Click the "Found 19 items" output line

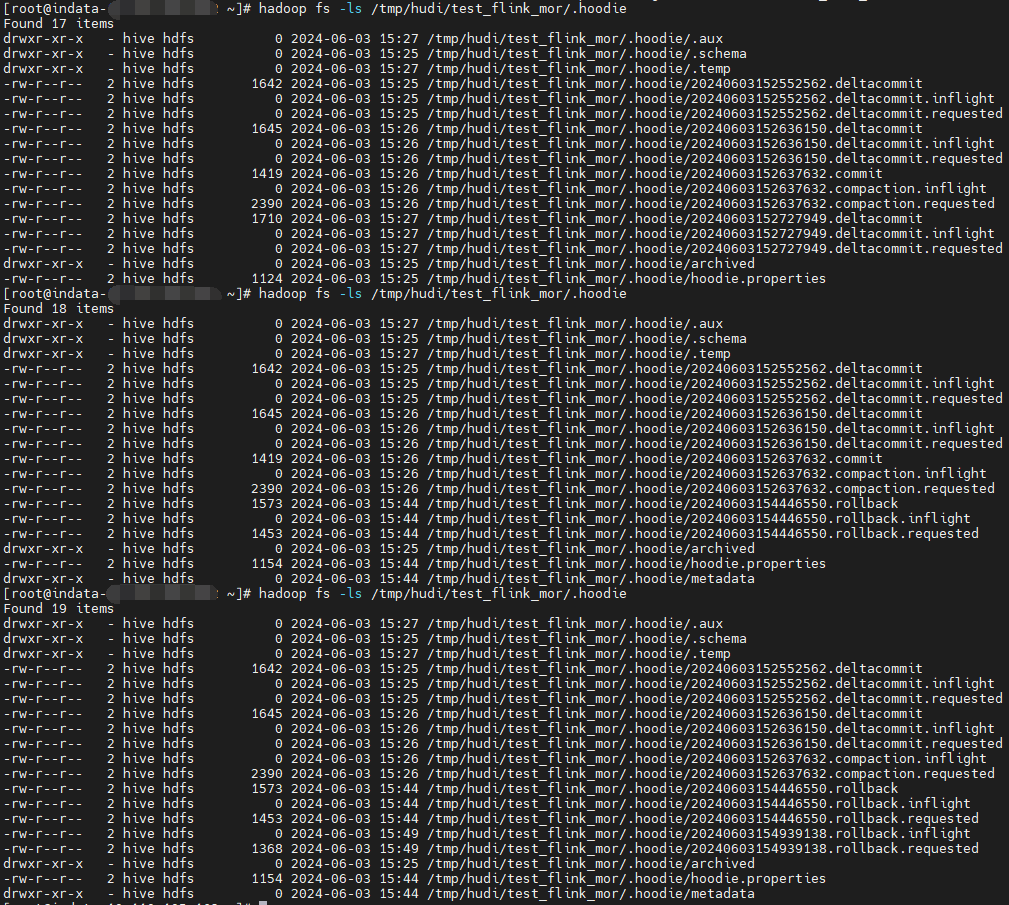tap(59, 609)
